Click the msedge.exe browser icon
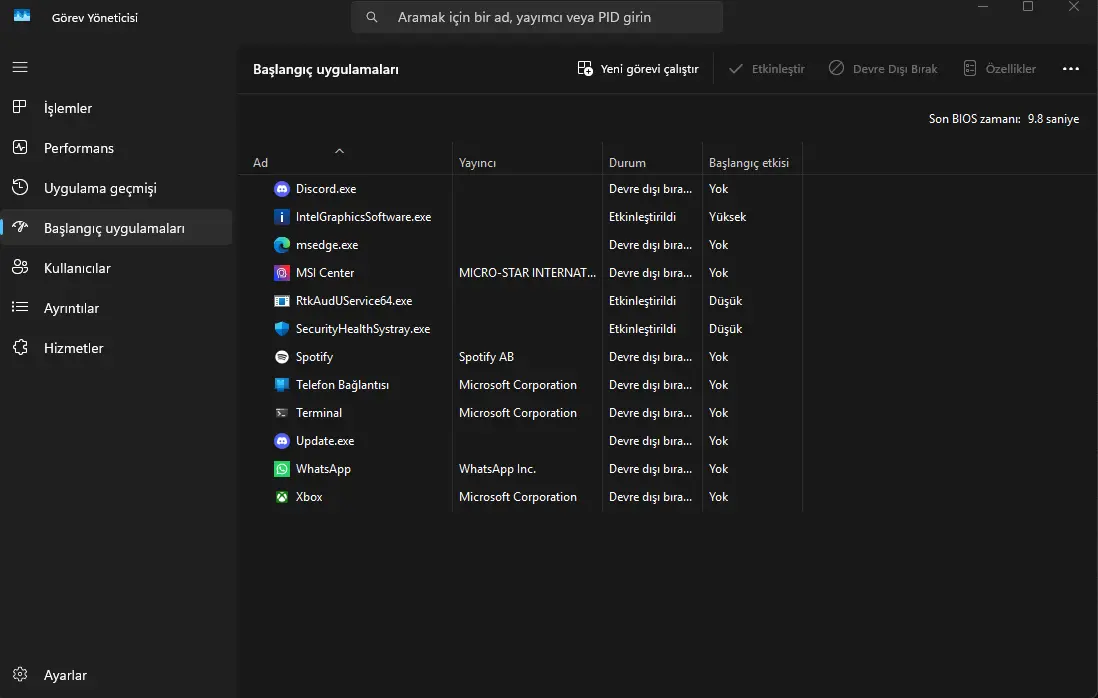Image resolution: width=1098 pixels, height=698 pixels. click(282, 245)
